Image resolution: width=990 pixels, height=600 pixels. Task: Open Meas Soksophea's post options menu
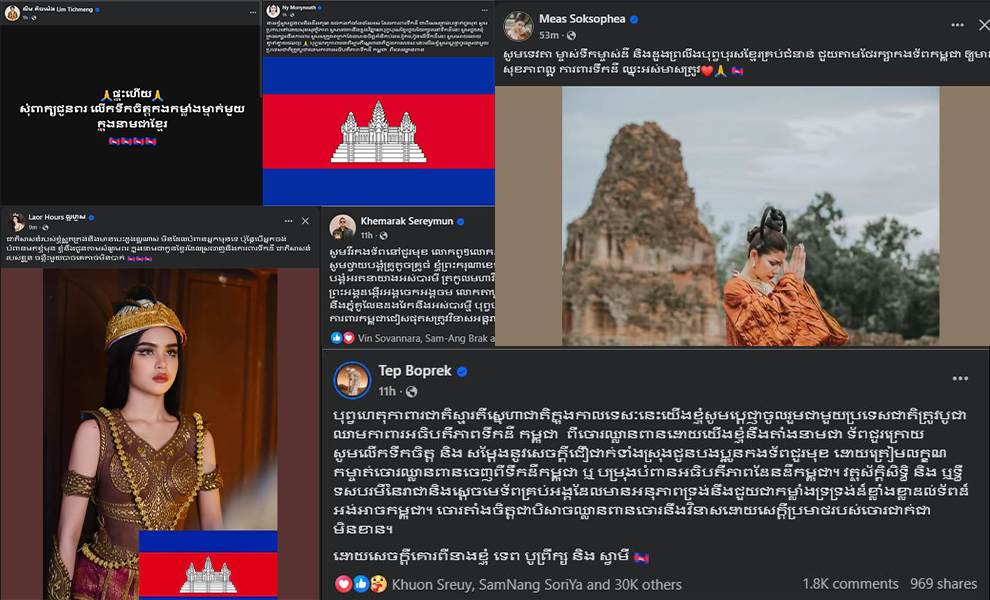point(957,25)
